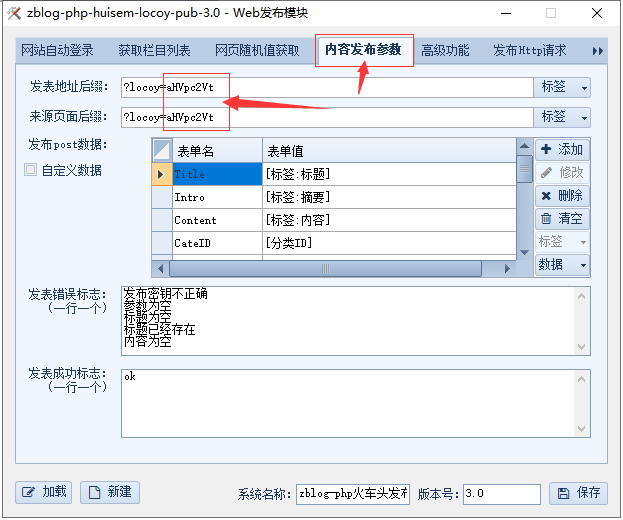Click tab overflow double-arrow icon
Screen dimensions: 623x520
tap(598, 51)
